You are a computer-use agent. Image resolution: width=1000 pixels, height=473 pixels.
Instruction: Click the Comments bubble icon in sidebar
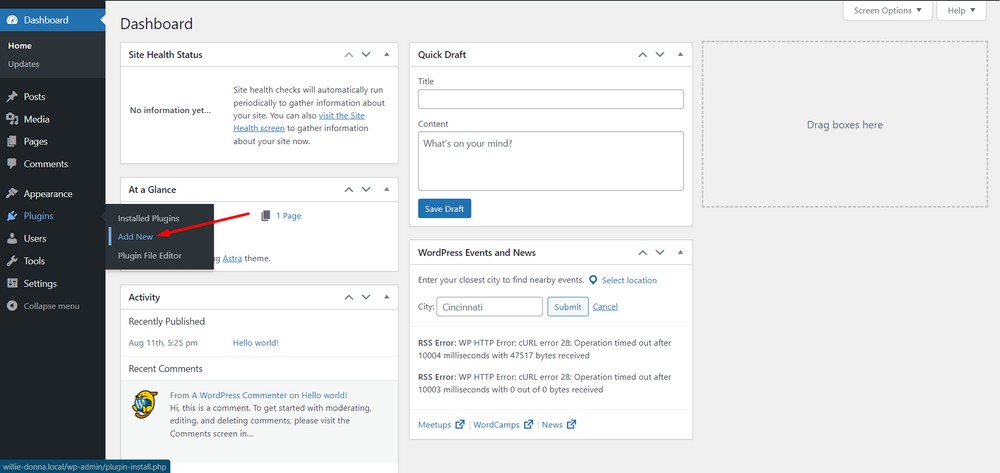click(x=12, y=164)
